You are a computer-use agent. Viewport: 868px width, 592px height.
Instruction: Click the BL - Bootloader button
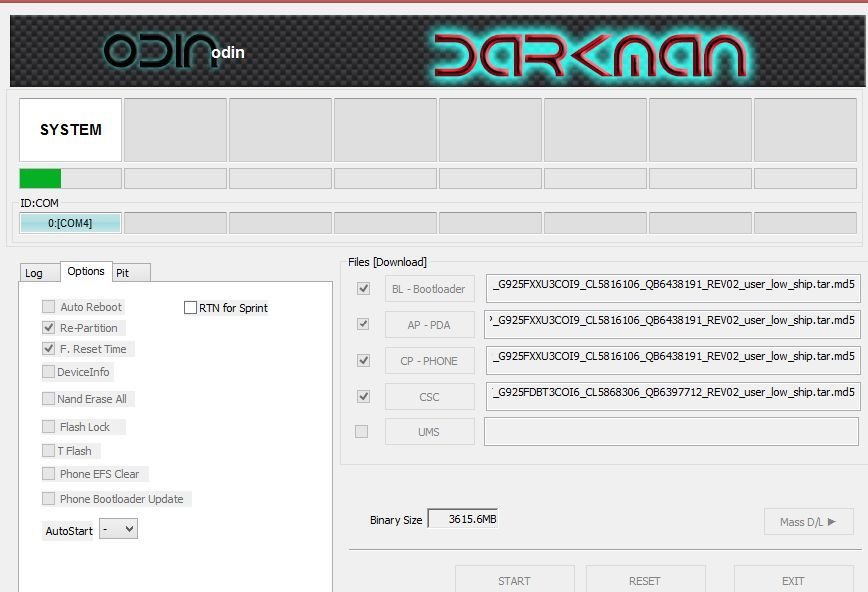point(430,289)
